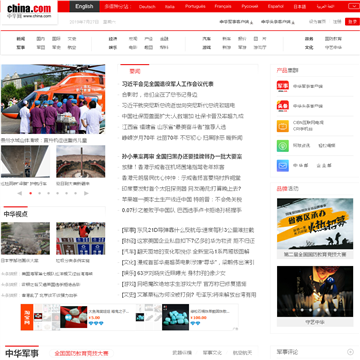
Task: Open the dark artwork brand banner image
Action: coord(315,291)
